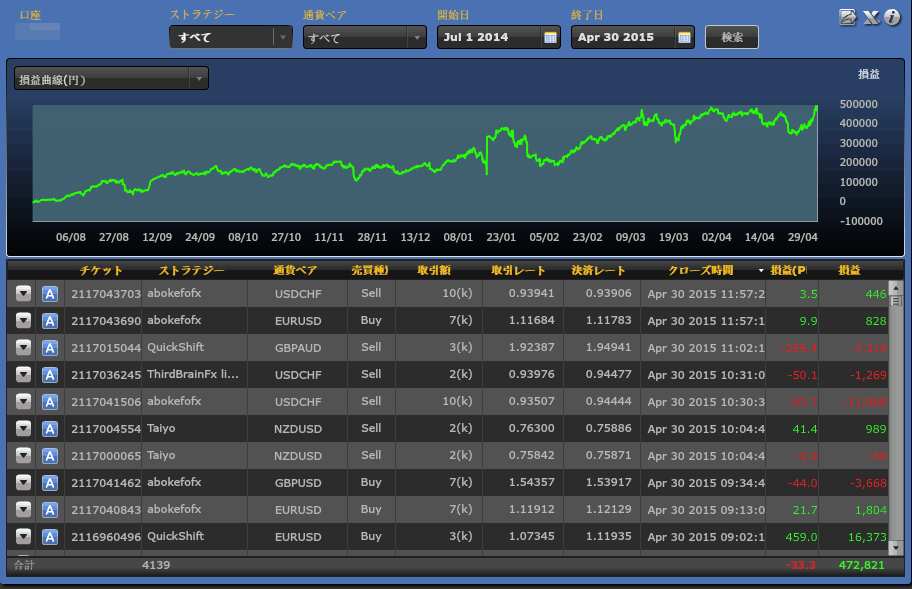Sort by the クローズ時間 column header
Screen dimensions: 912x589
(701, 270)
